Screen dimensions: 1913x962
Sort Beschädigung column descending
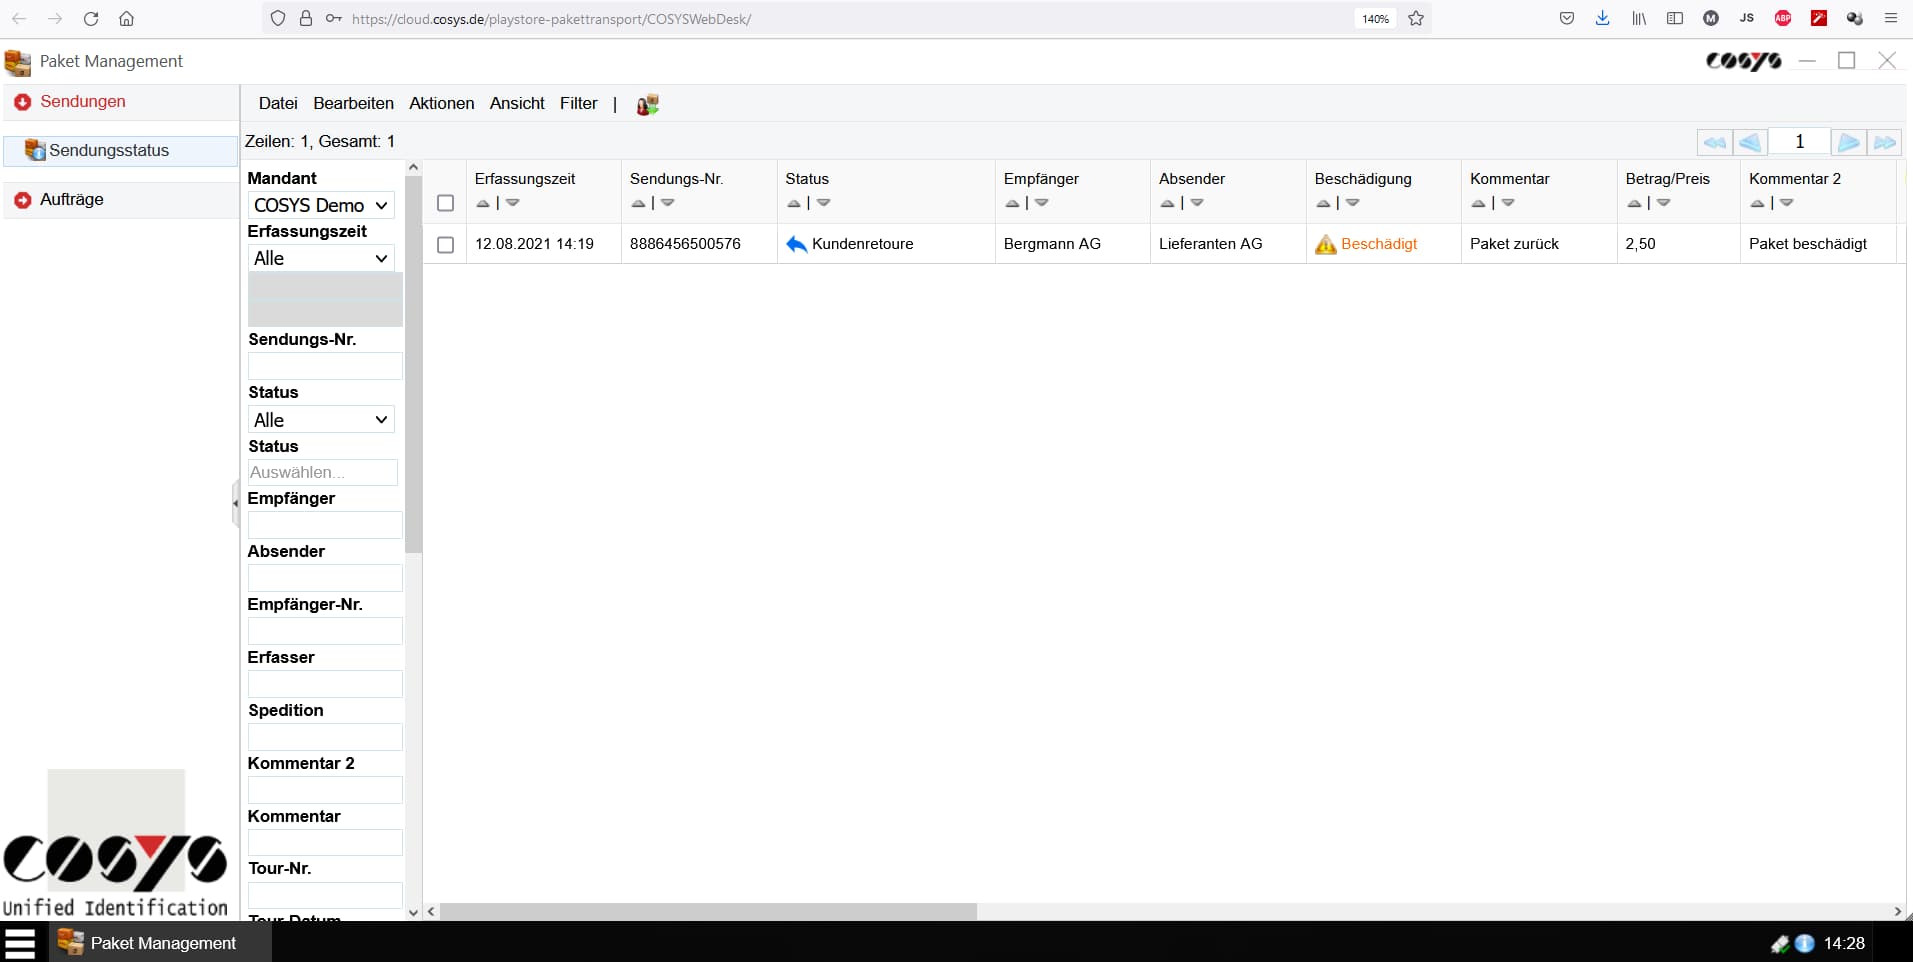pyautogui.click(x=1353, y=203)
